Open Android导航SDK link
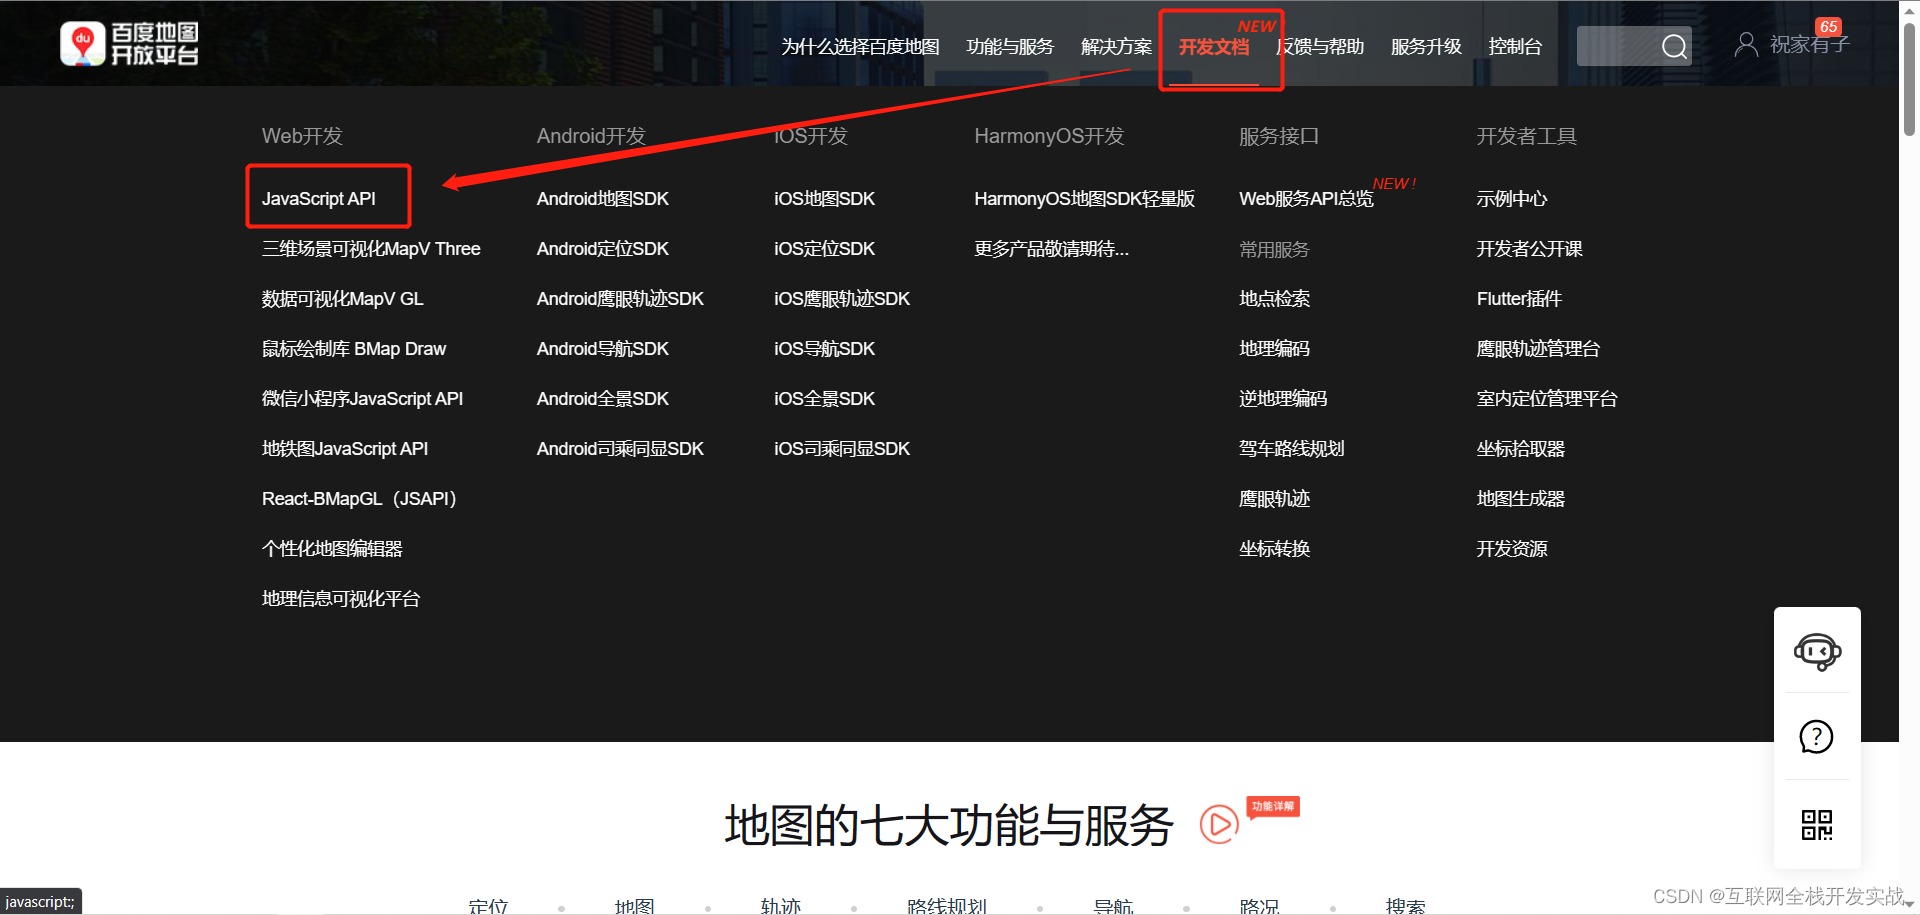 (603, 349)
